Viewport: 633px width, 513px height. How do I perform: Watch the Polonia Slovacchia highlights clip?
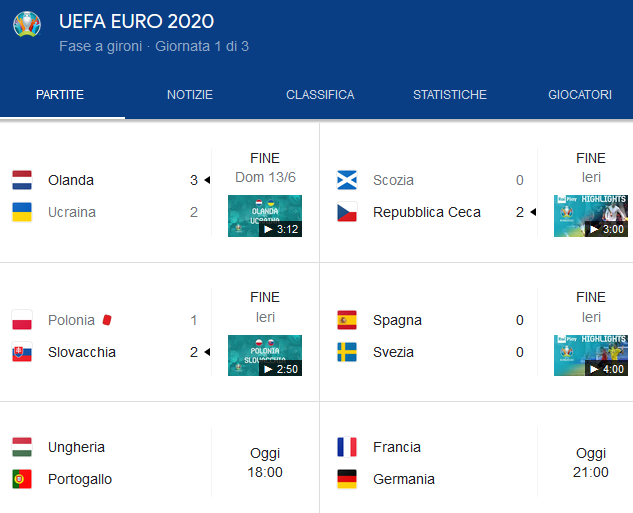click(265, 355)
